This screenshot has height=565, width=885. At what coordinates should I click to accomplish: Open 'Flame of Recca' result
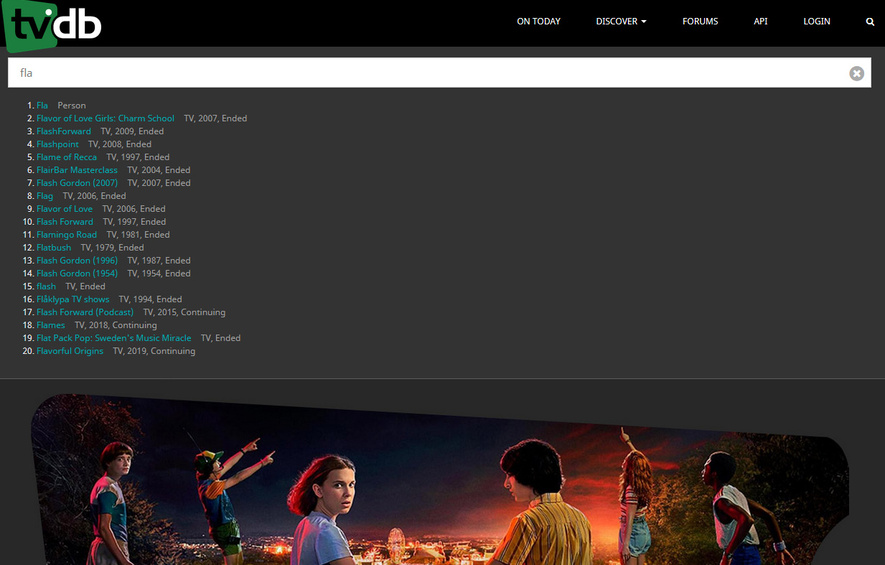(x=67, y=157)
